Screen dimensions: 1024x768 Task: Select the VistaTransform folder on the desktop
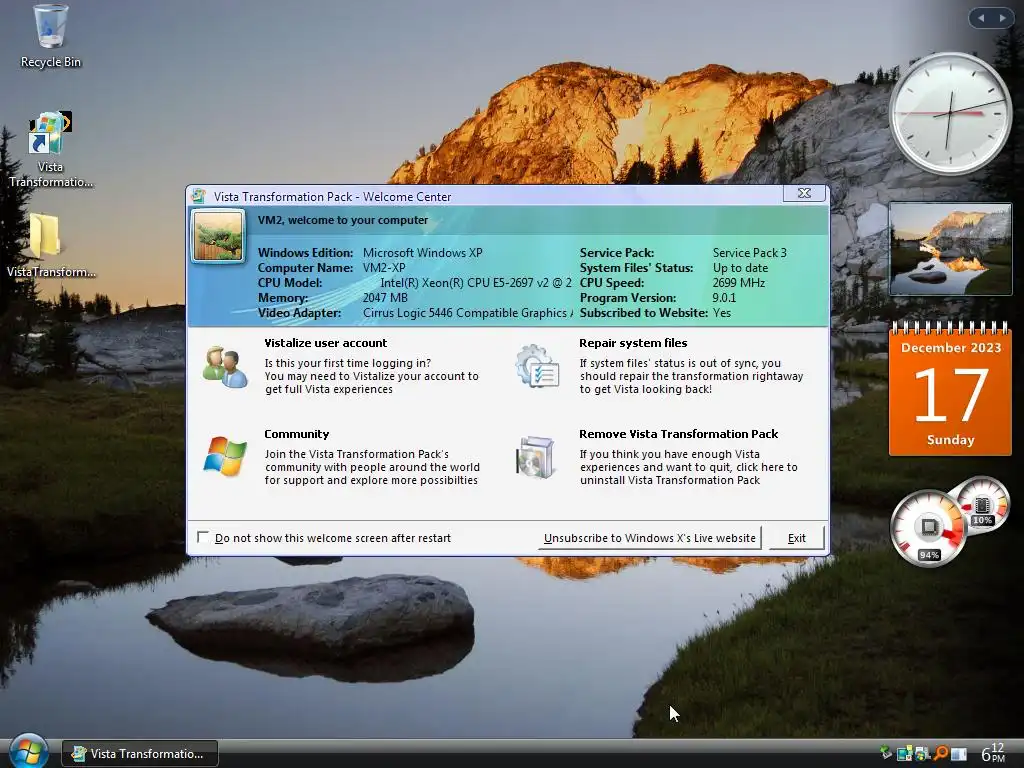[x=50, y=245]
